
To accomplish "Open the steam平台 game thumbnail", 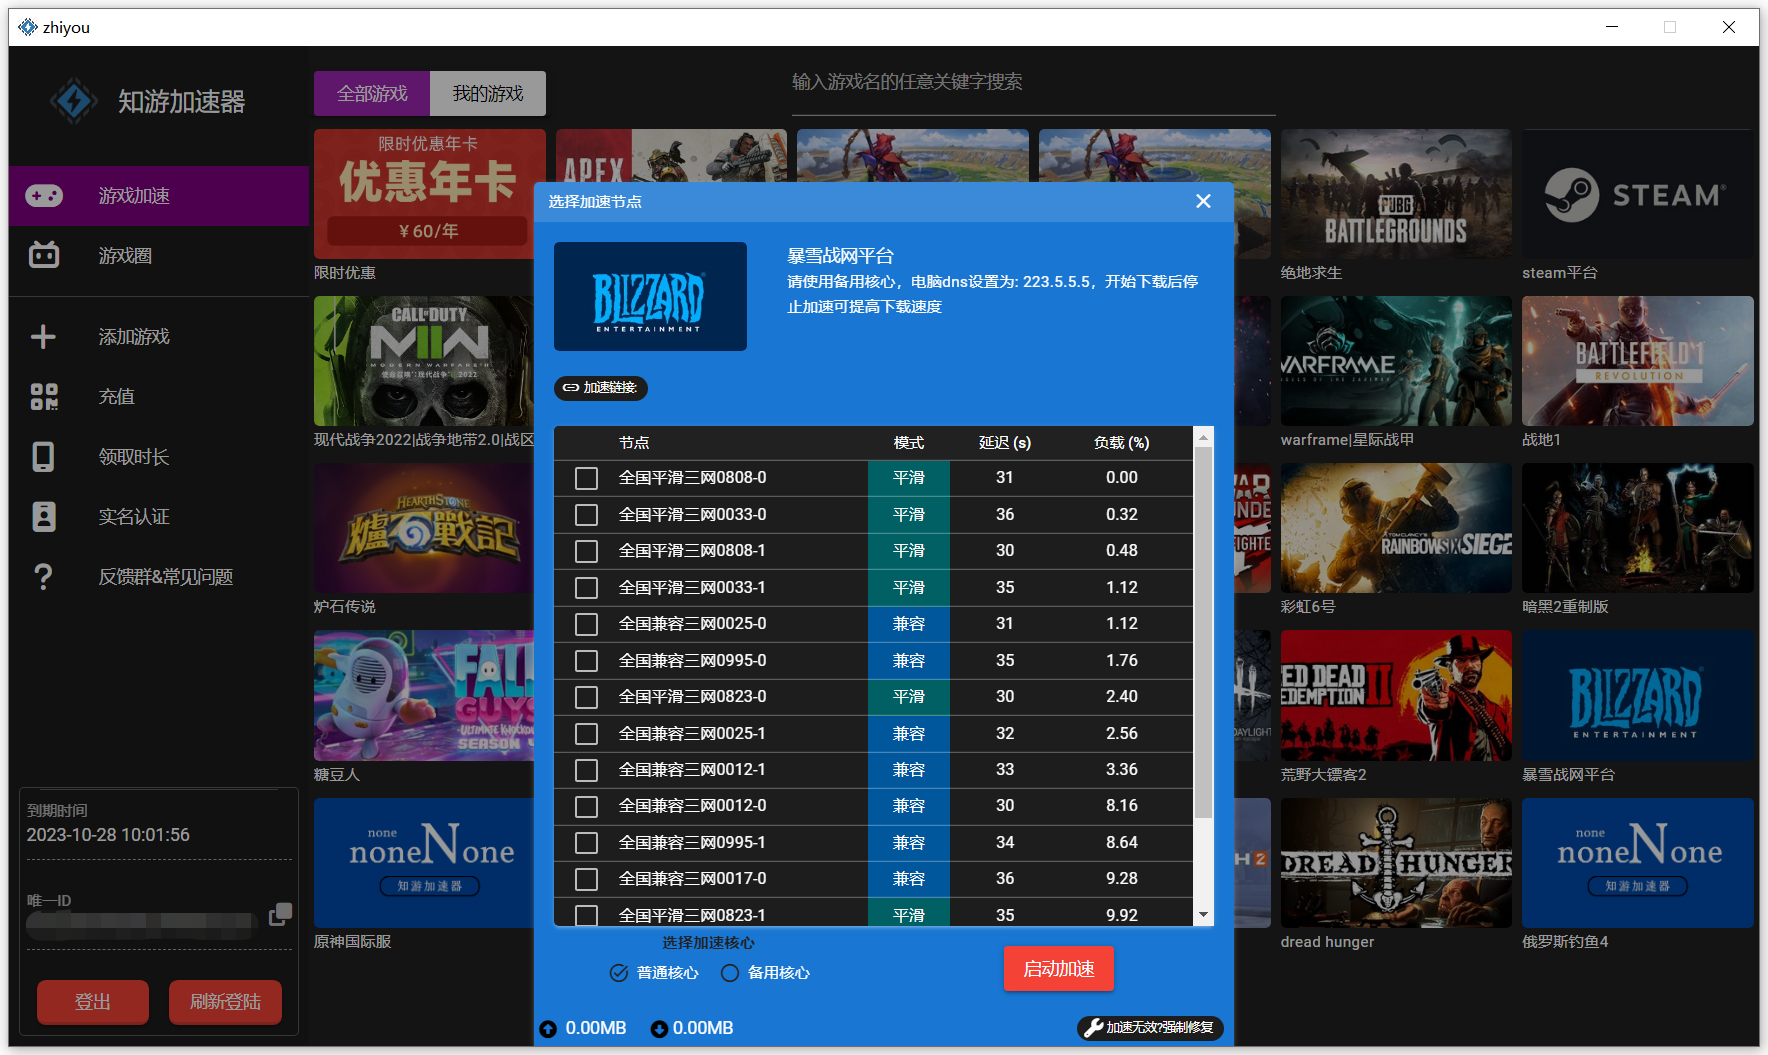I will click(x=1638, y=194).
